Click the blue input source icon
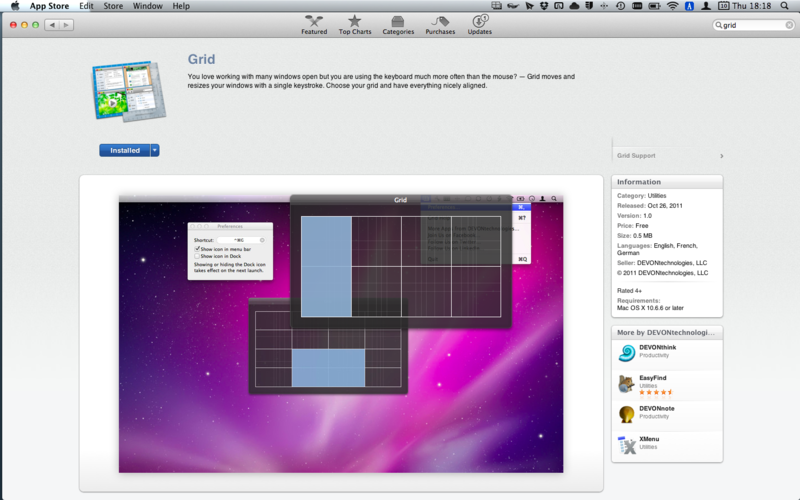This screenshot has width=800, height=500. (689, 6)
